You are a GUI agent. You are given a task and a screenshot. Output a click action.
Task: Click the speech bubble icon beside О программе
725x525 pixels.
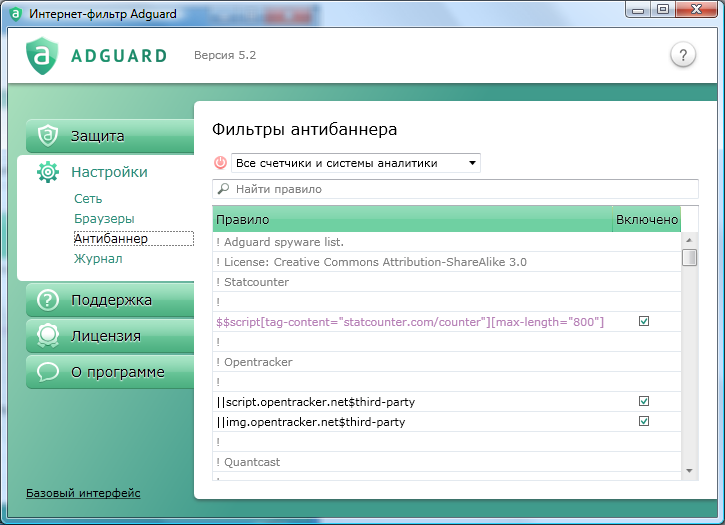[x=48, y=371]
